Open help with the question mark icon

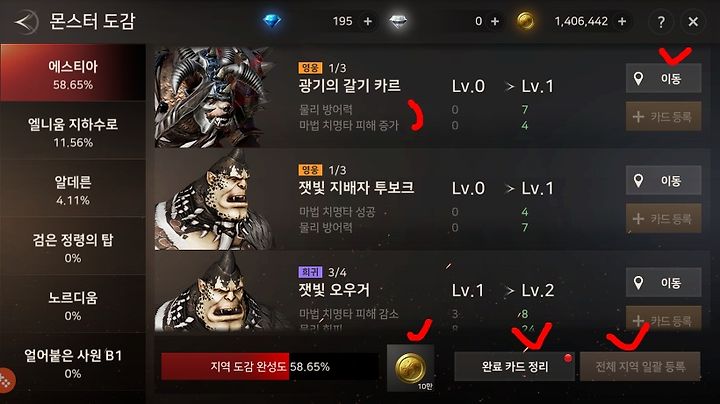point(661,22)
